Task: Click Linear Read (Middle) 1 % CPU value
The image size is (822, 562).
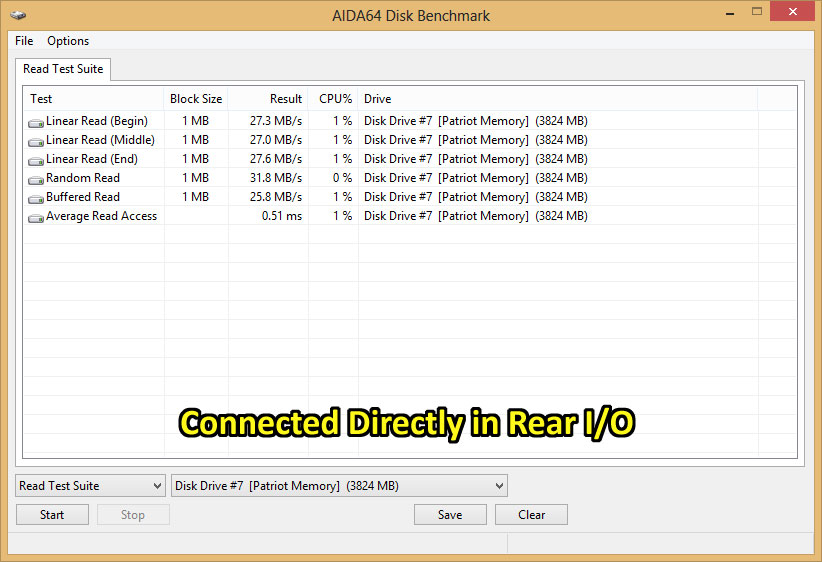Action: tap(342, 140)
